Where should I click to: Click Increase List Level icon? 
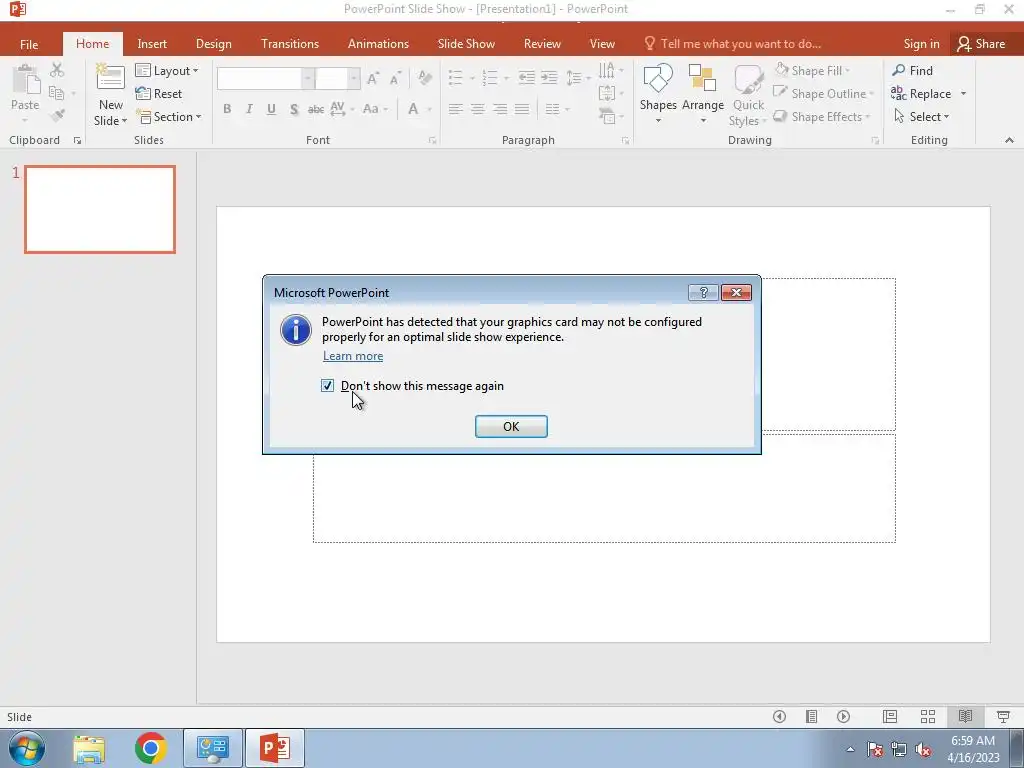[x=549, y=78]
